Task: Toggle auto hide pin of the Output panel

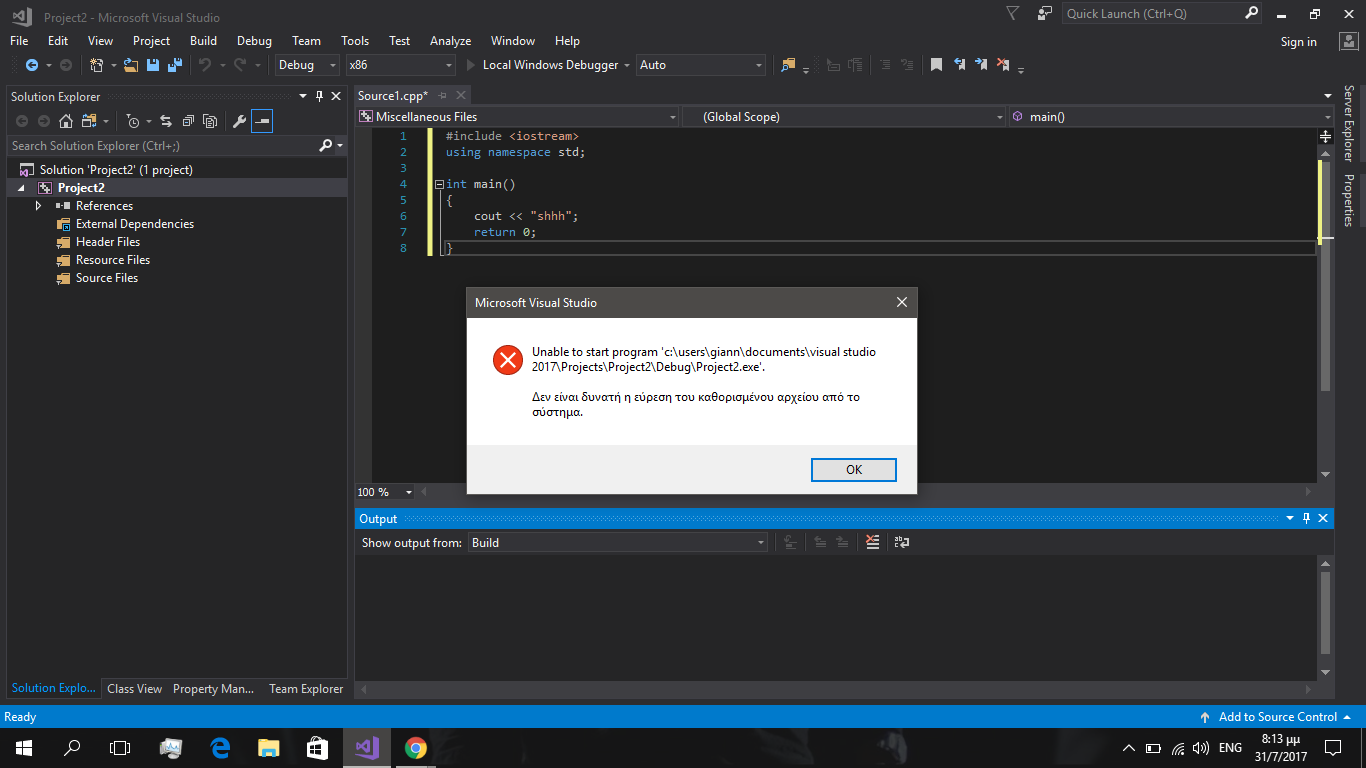Action: coord(1306,519)
